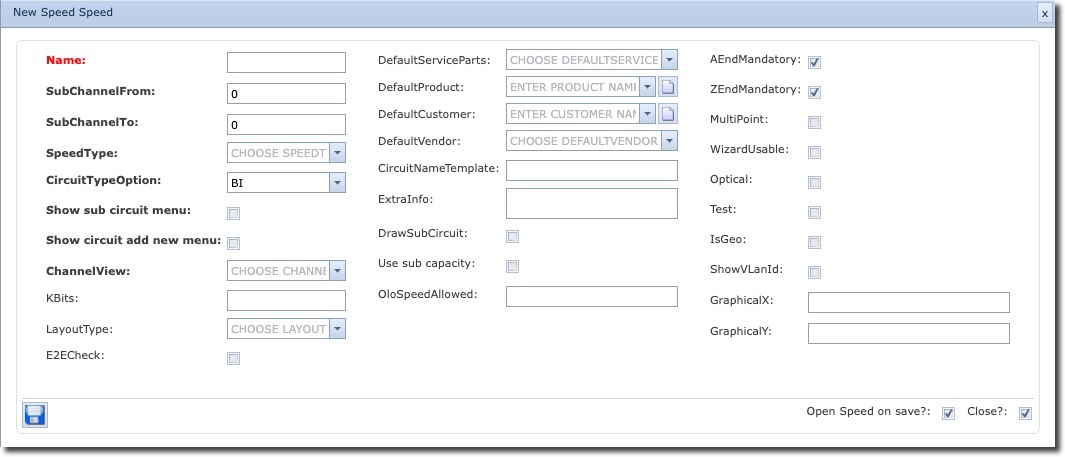Screen dimensions: 1065x457
Task: Select the ExtraInfo text area
Action: pyautogui.click(x=592, y=203)
